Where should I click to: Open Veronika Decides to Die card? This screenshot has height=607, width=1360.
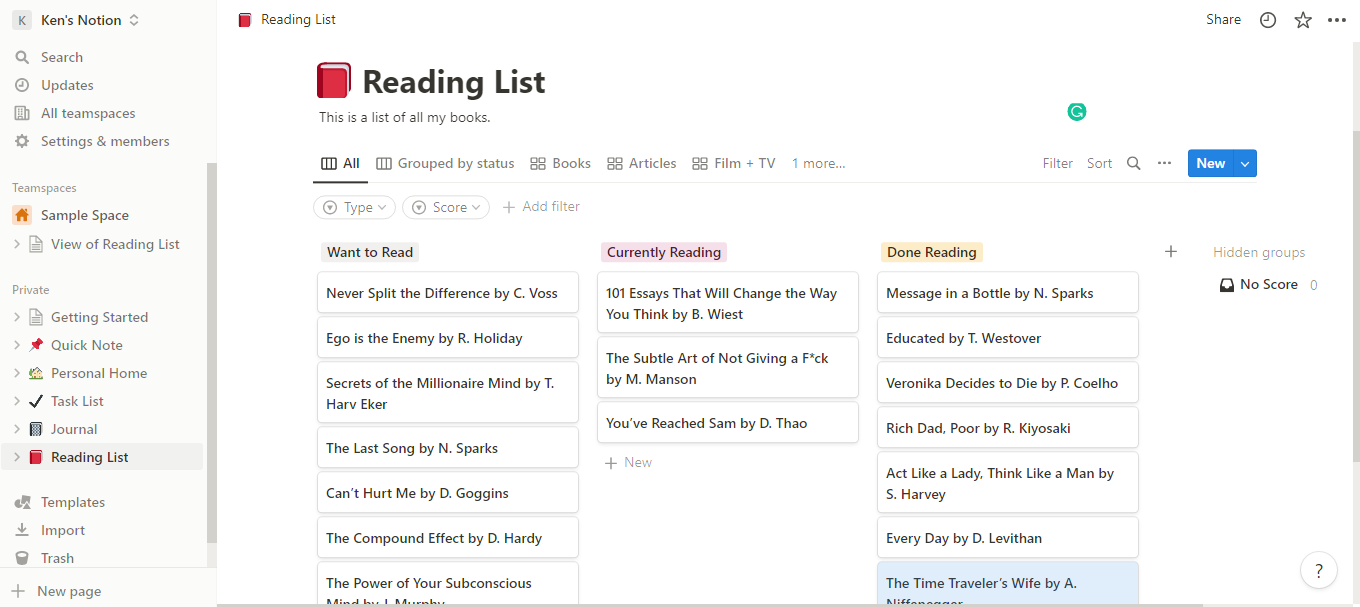tap(1008, 383)
